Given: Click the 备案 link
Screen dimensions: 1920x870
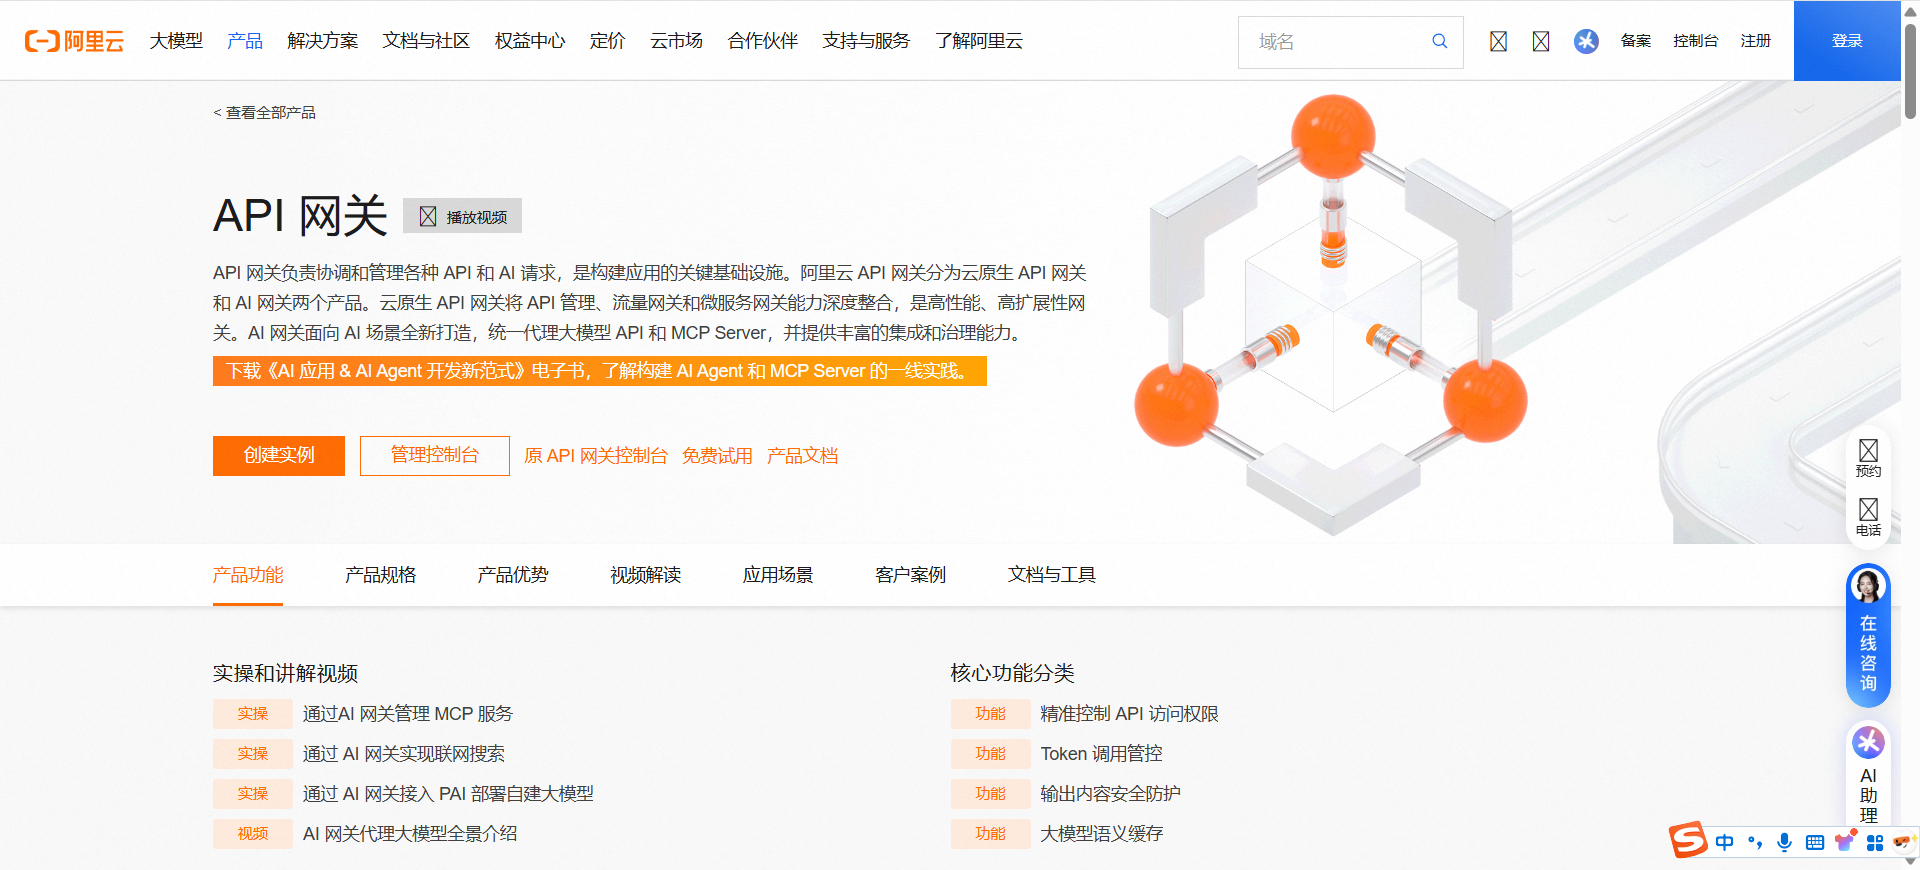Looking at the screenshot, I should pos(1636,41).
